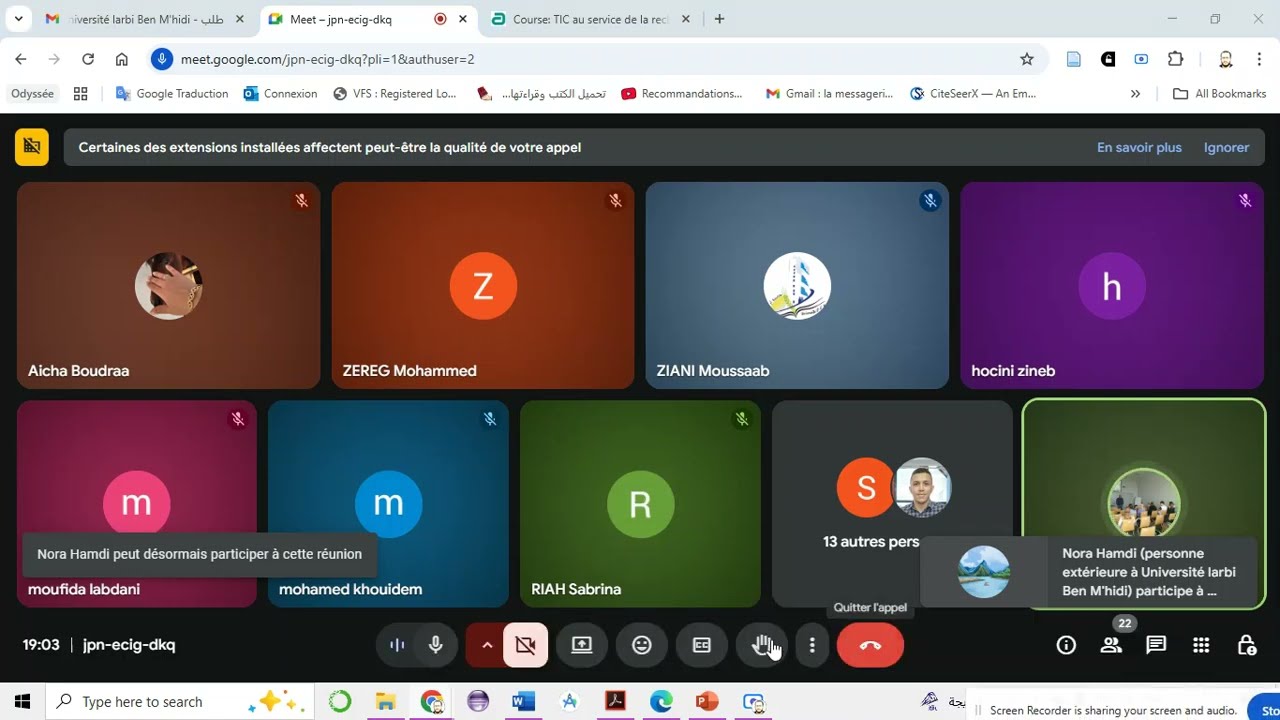Open Google Traduction bookmark
1280x720 pixels.
[x=172, y=93]
